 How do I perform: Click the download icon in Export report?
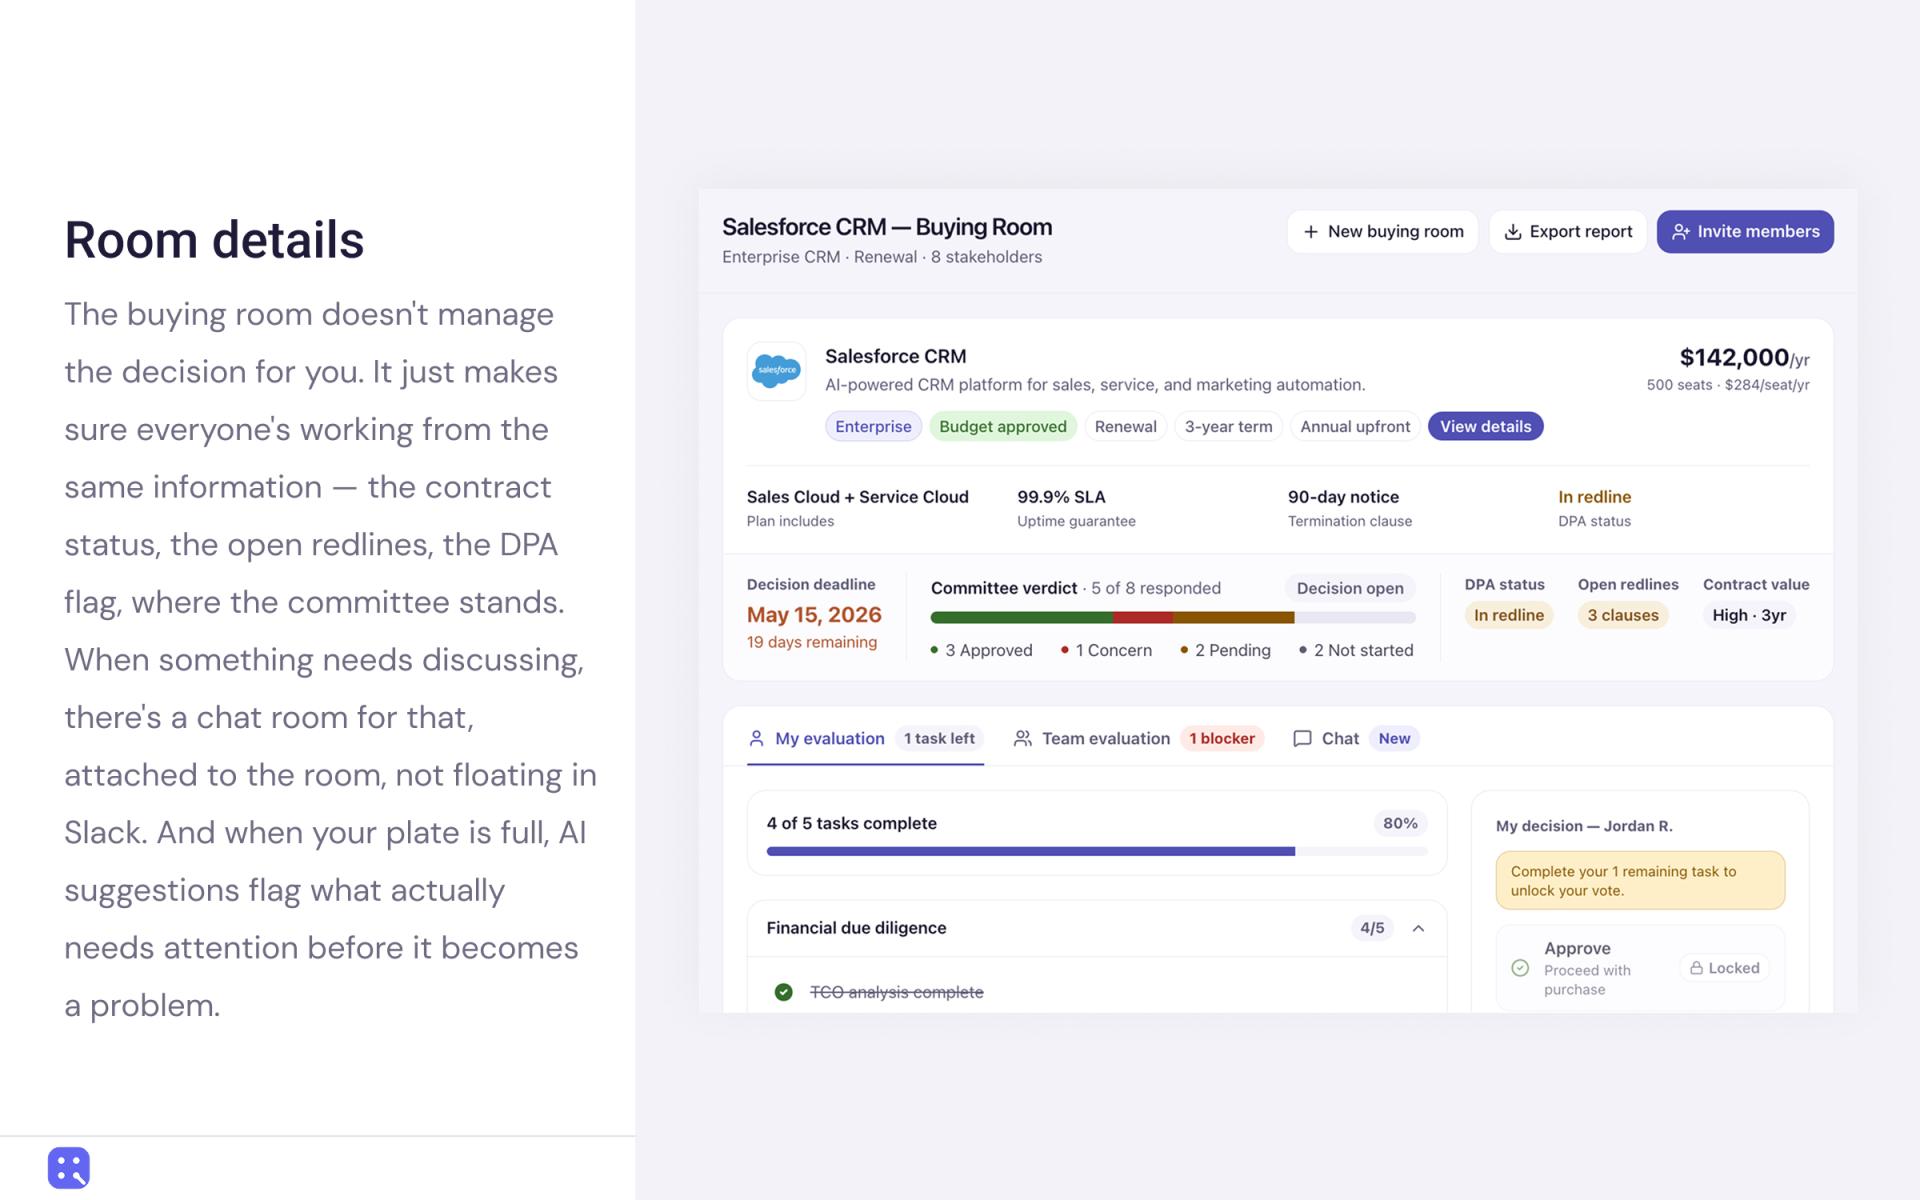click(x=1513, y=232)
